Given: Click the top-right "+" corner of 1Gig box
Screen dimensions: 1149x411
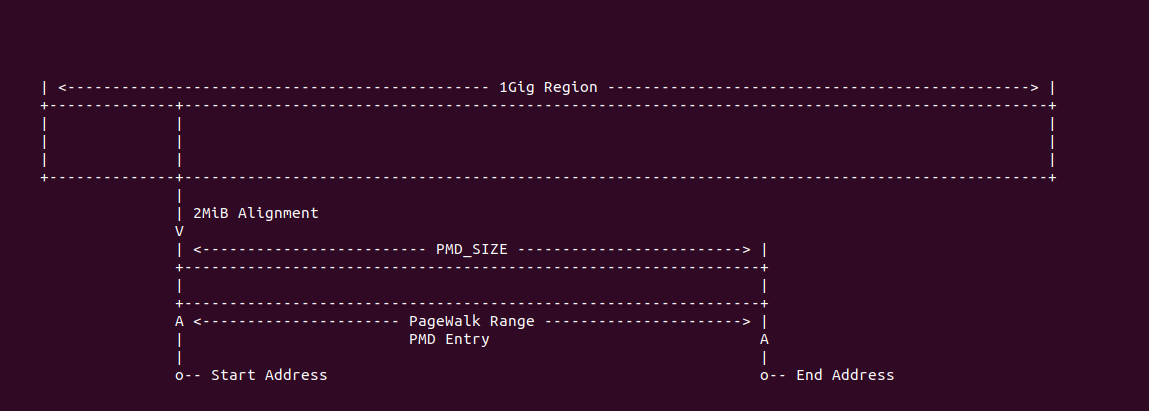Looking at the screenshot, I should point(1052,105).
